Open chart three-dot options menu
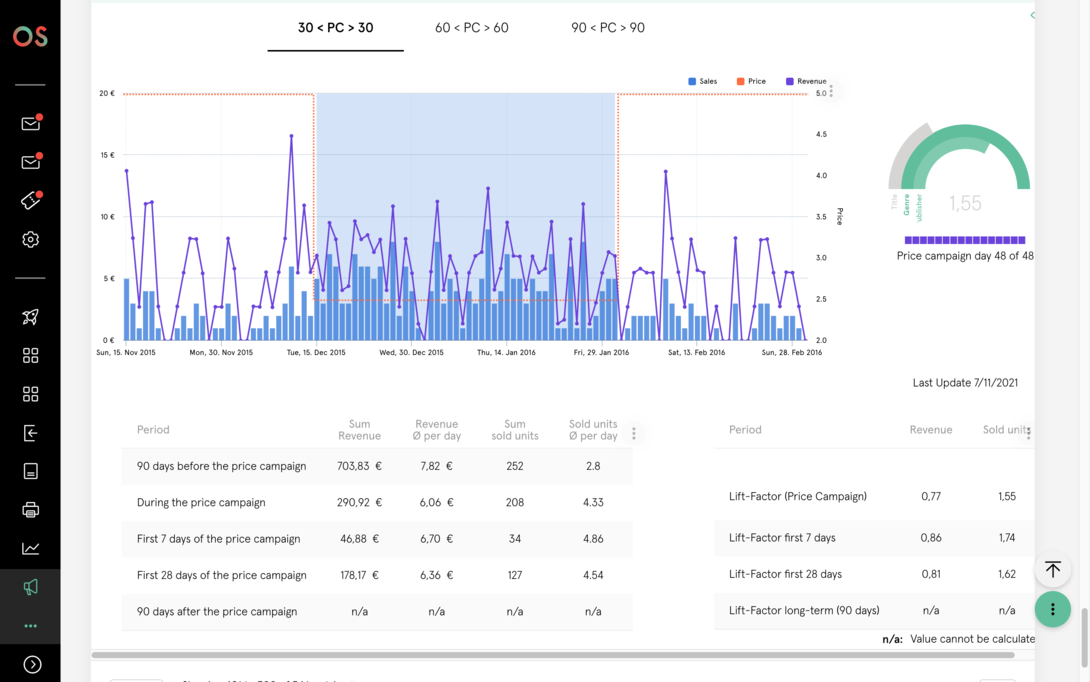 click(x=831, y=92)
